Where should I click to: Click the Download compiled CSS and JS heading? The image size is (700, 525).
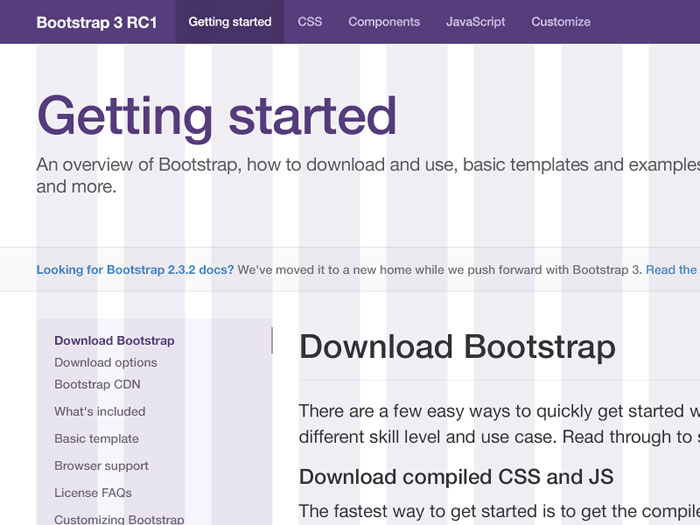[456, 477]
